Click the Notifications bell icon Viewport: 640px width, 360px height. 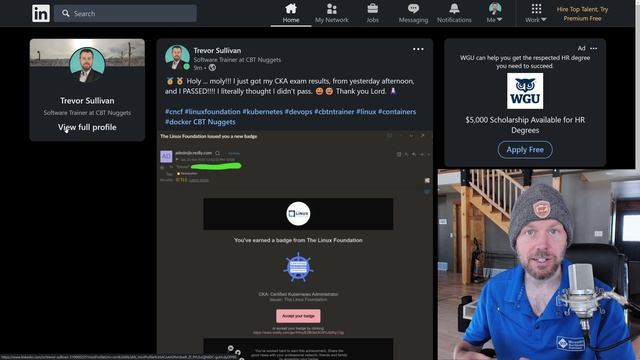pyautogui.click(x=454, y=9)
